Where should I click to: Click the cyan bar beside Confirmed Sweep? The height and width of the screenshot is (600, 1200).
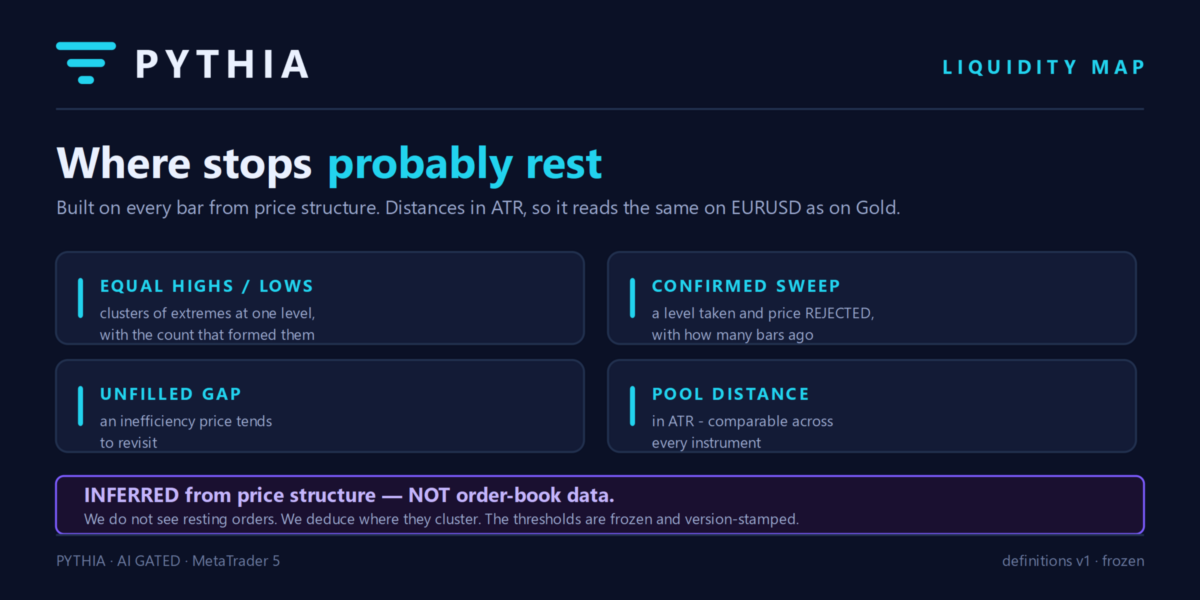(x=632, y=298)
